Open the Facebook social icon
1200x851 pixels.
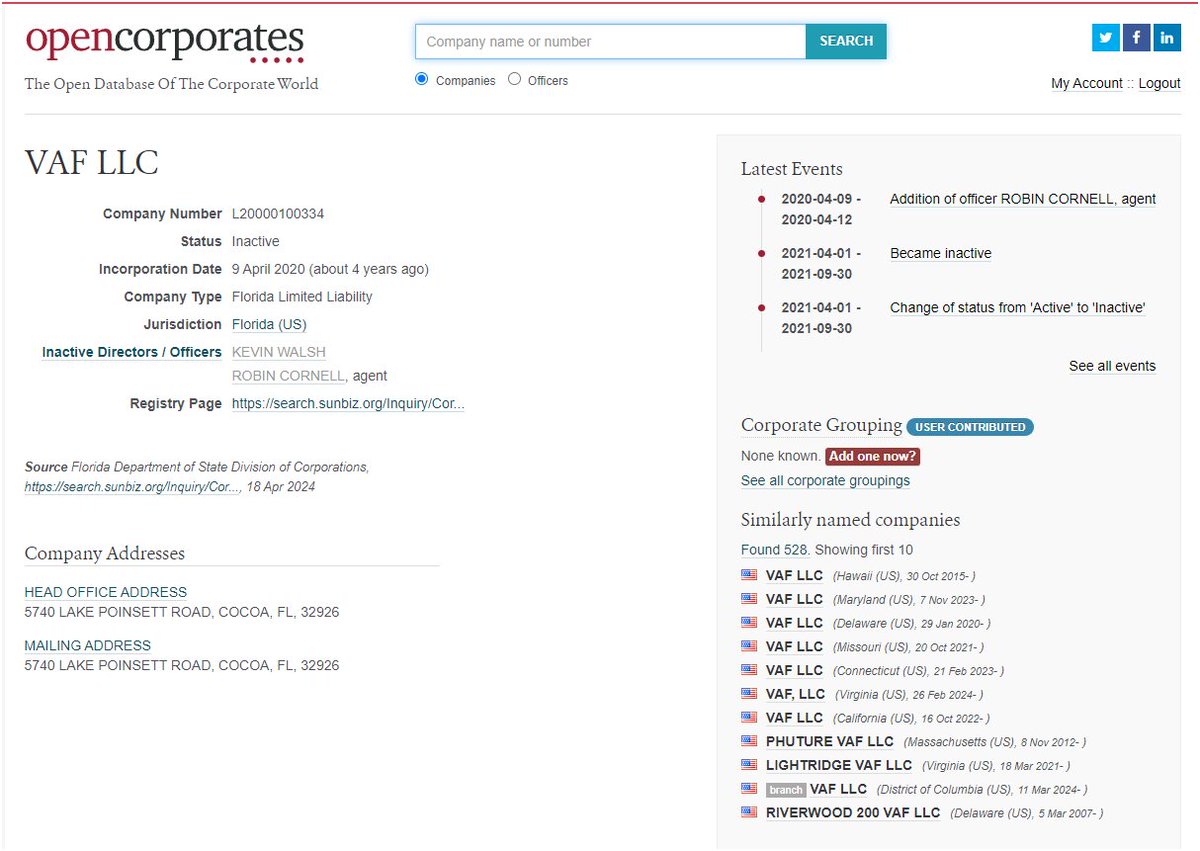(1136, 38)
